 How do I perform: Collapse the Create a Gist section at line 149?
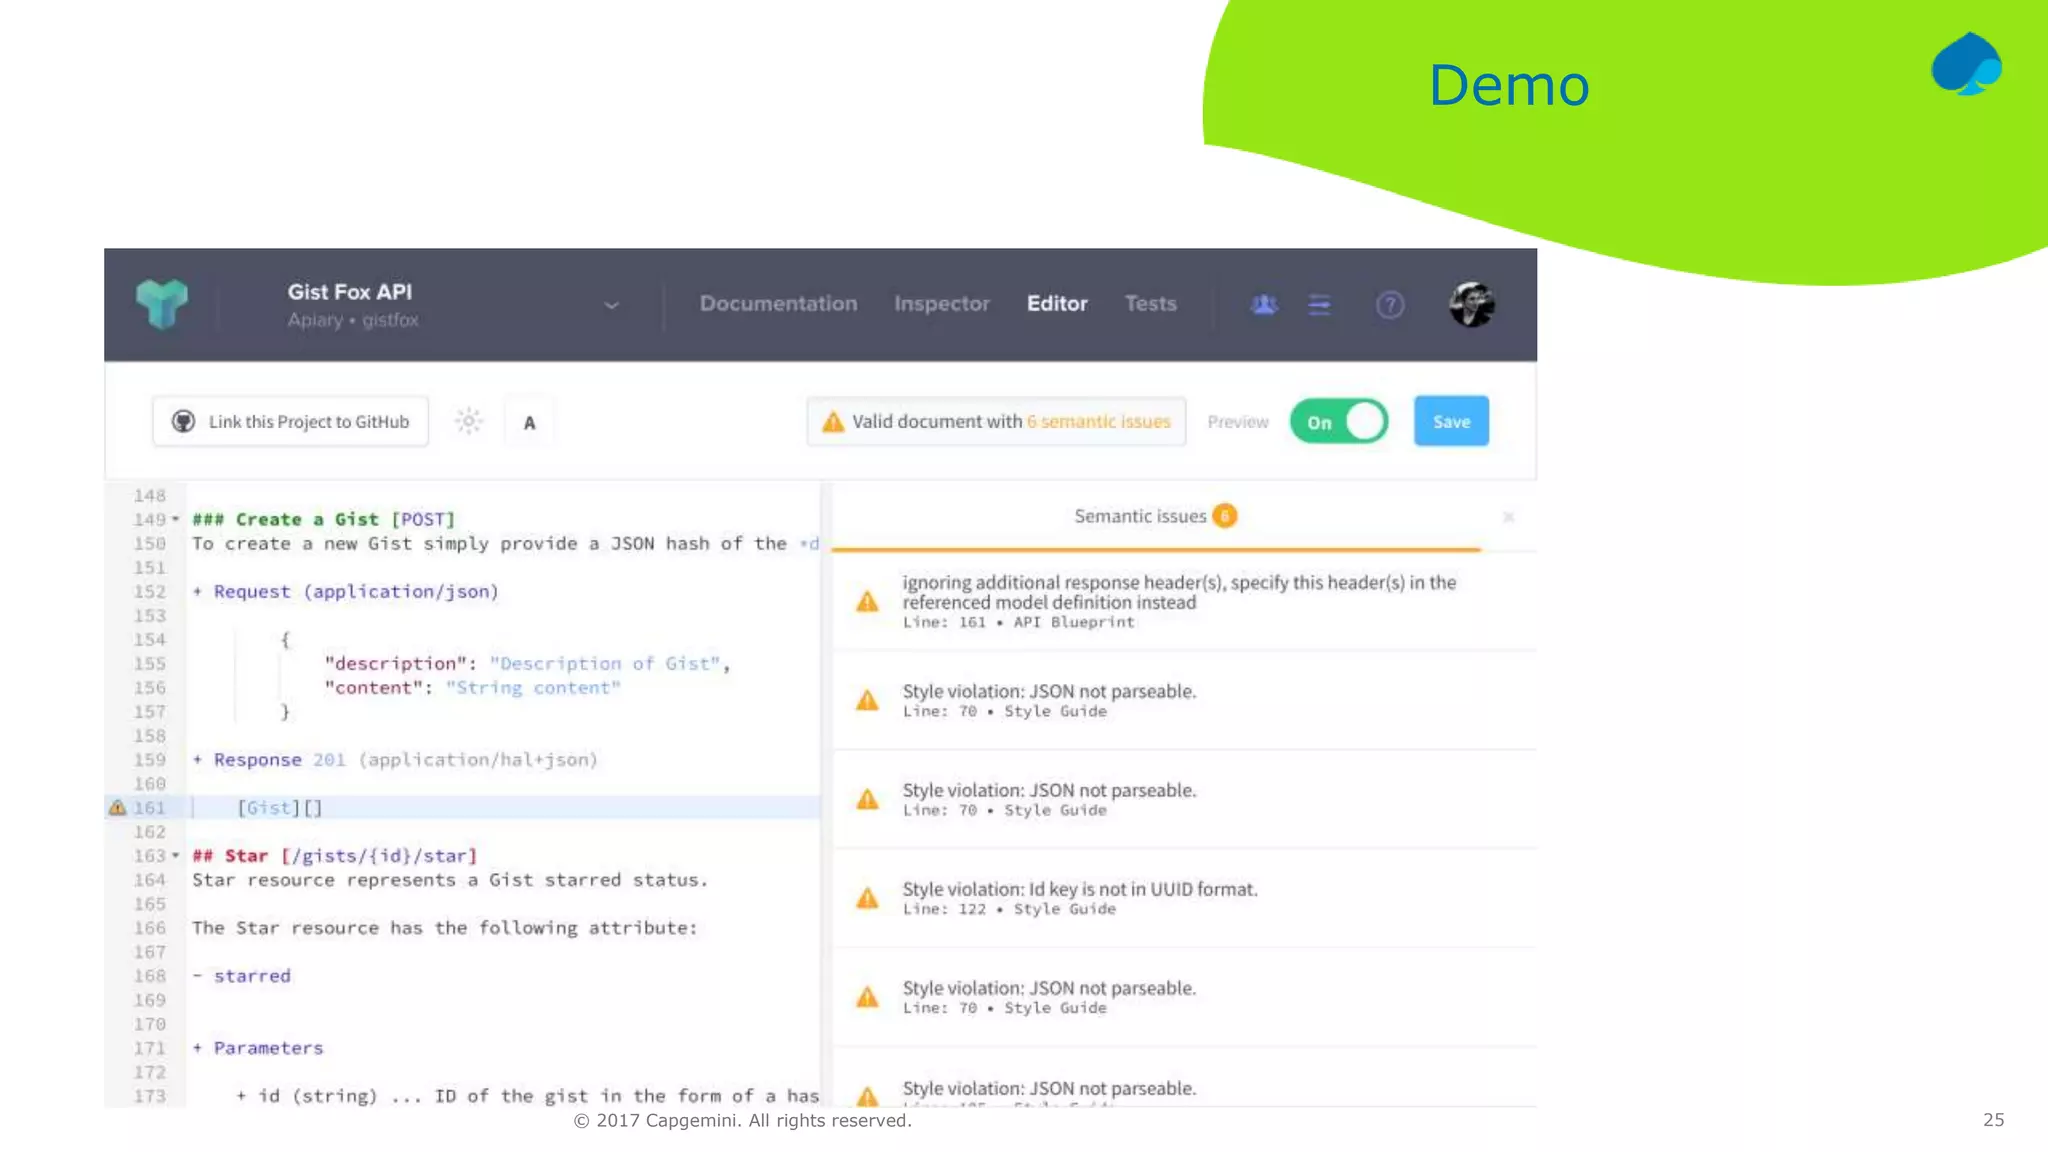pyautogui.click(x=176, y=519)
